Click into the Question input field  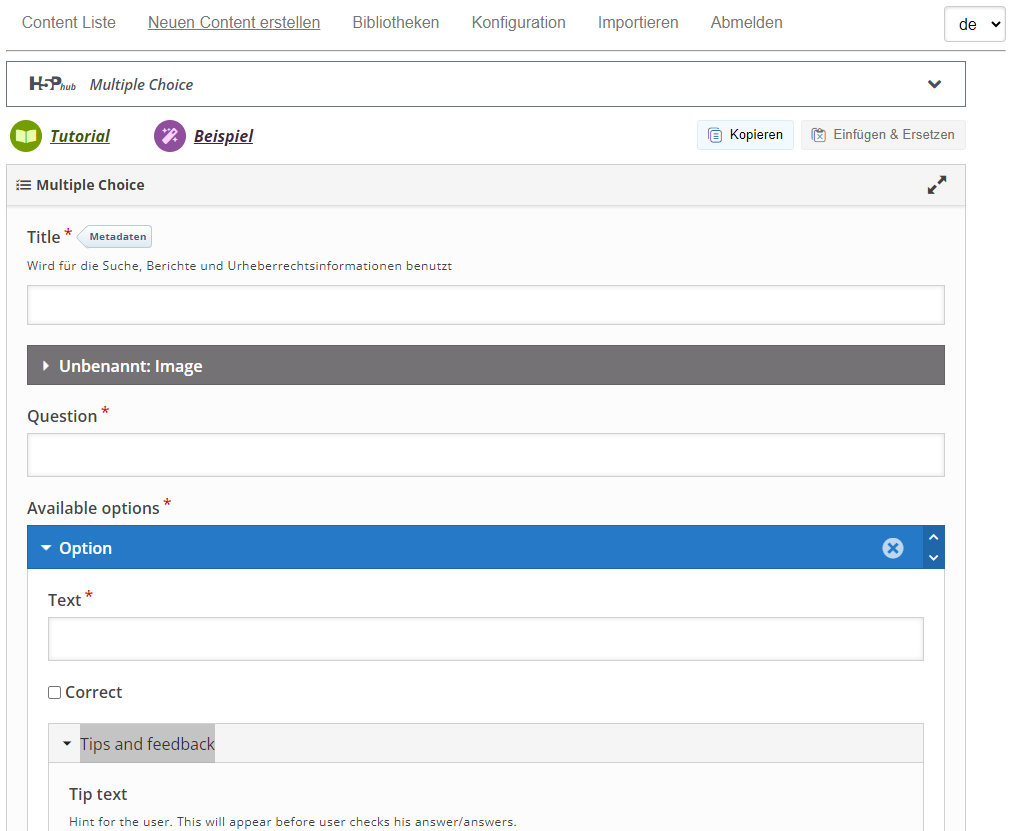click(x=485, y=455)
